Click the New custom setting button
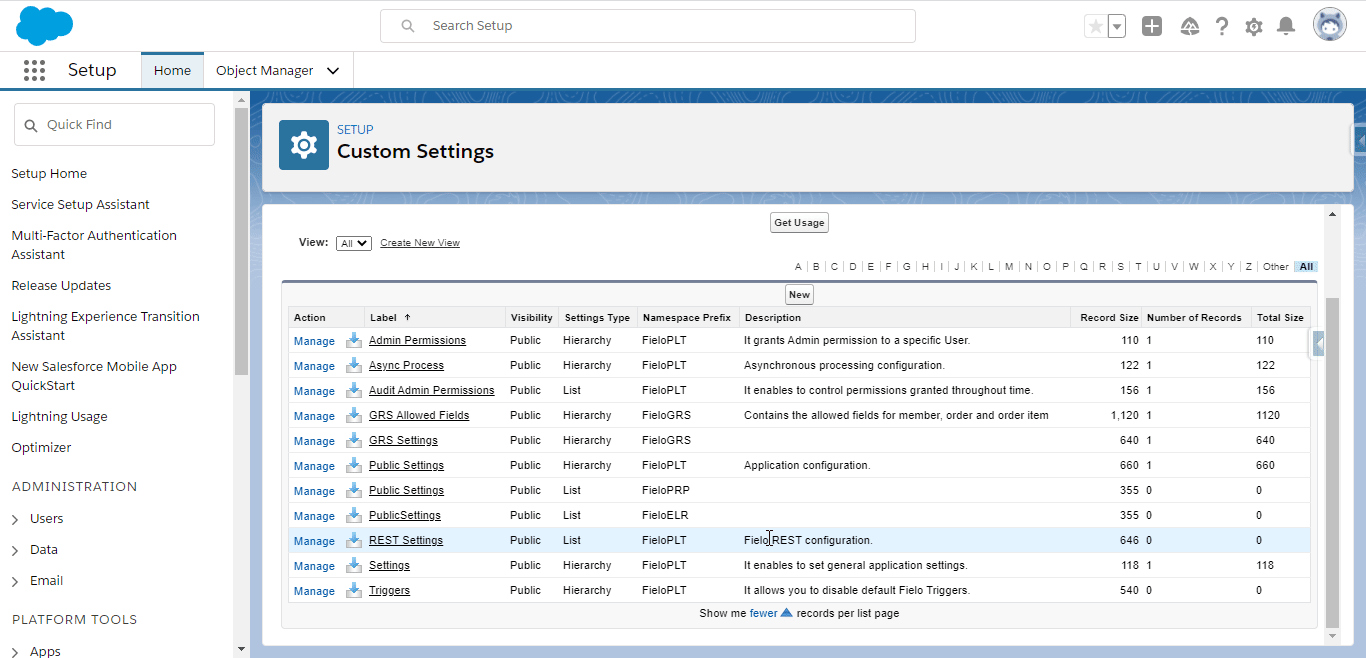This screenshot has height=658, width=1366. 799,294
